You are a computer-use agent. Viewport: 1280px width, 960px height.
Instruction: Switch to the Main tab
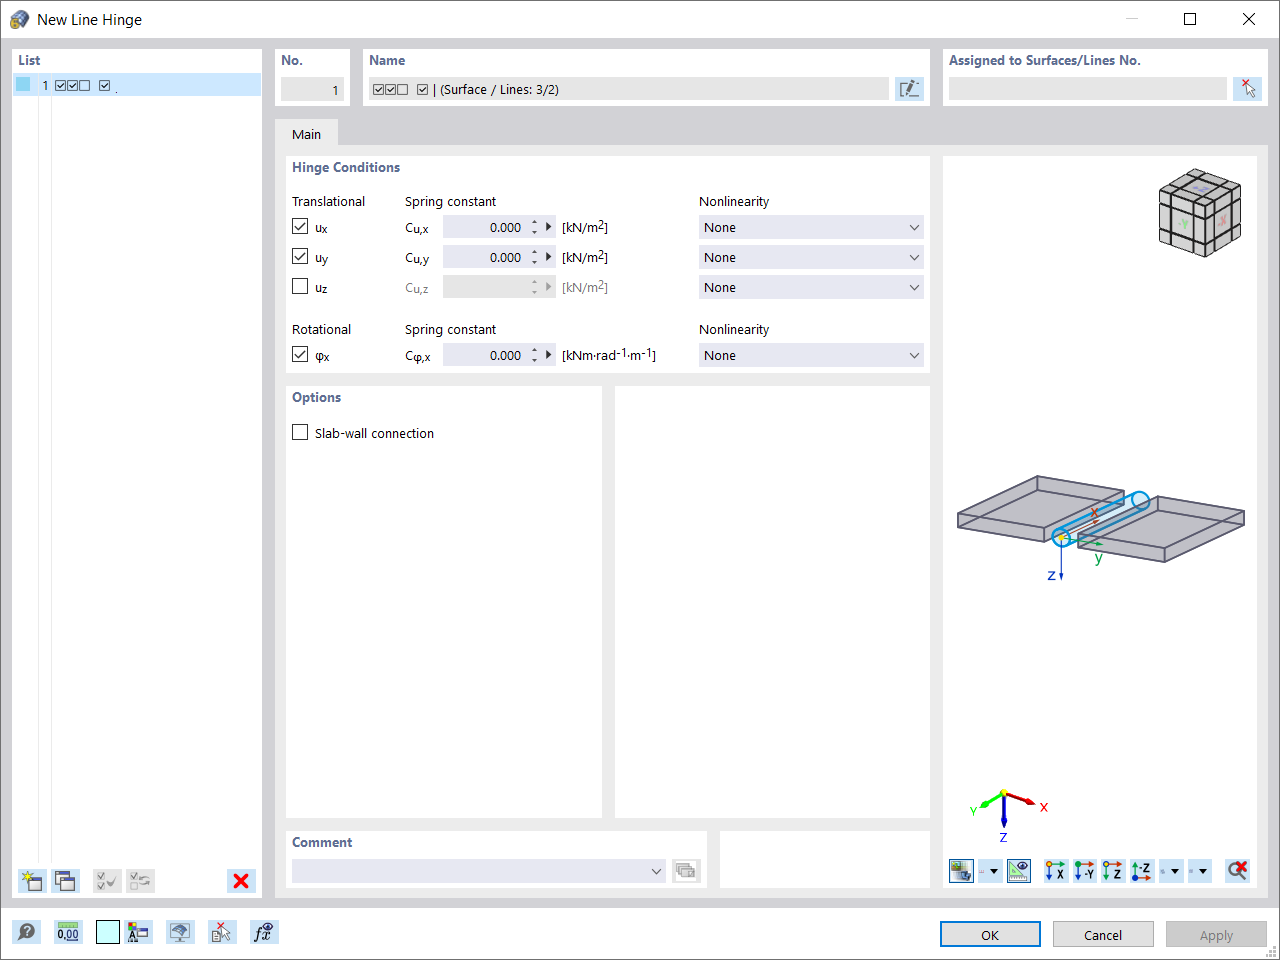[307, 134]
